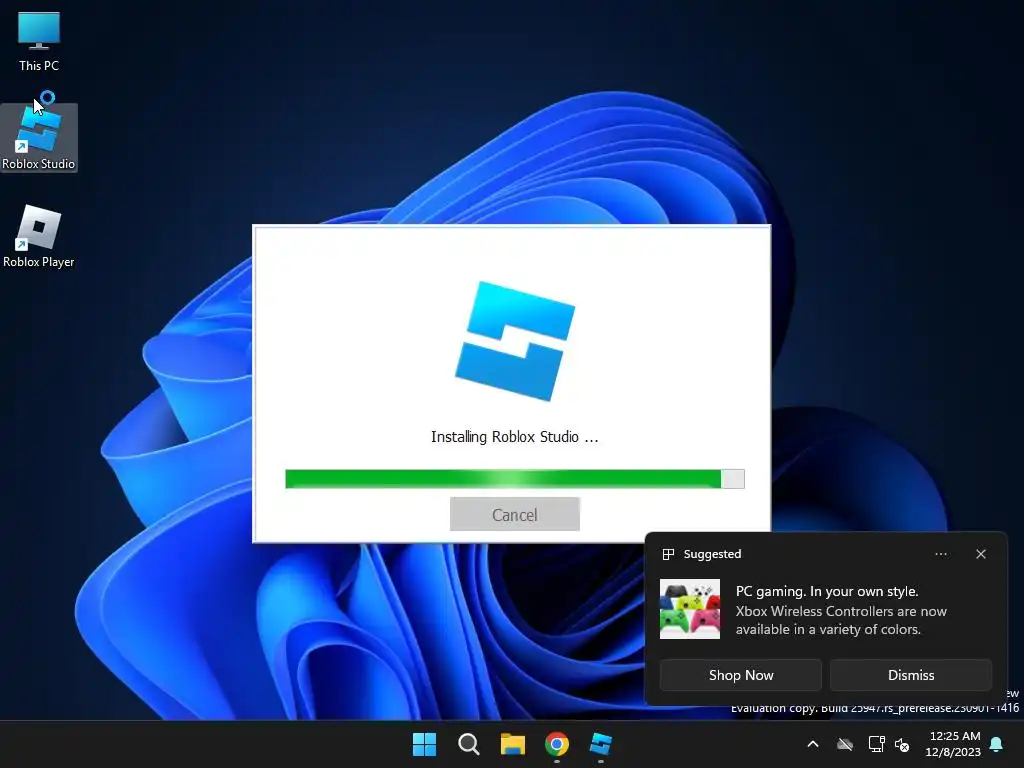Open the clock and date panel

pos(953,744)
